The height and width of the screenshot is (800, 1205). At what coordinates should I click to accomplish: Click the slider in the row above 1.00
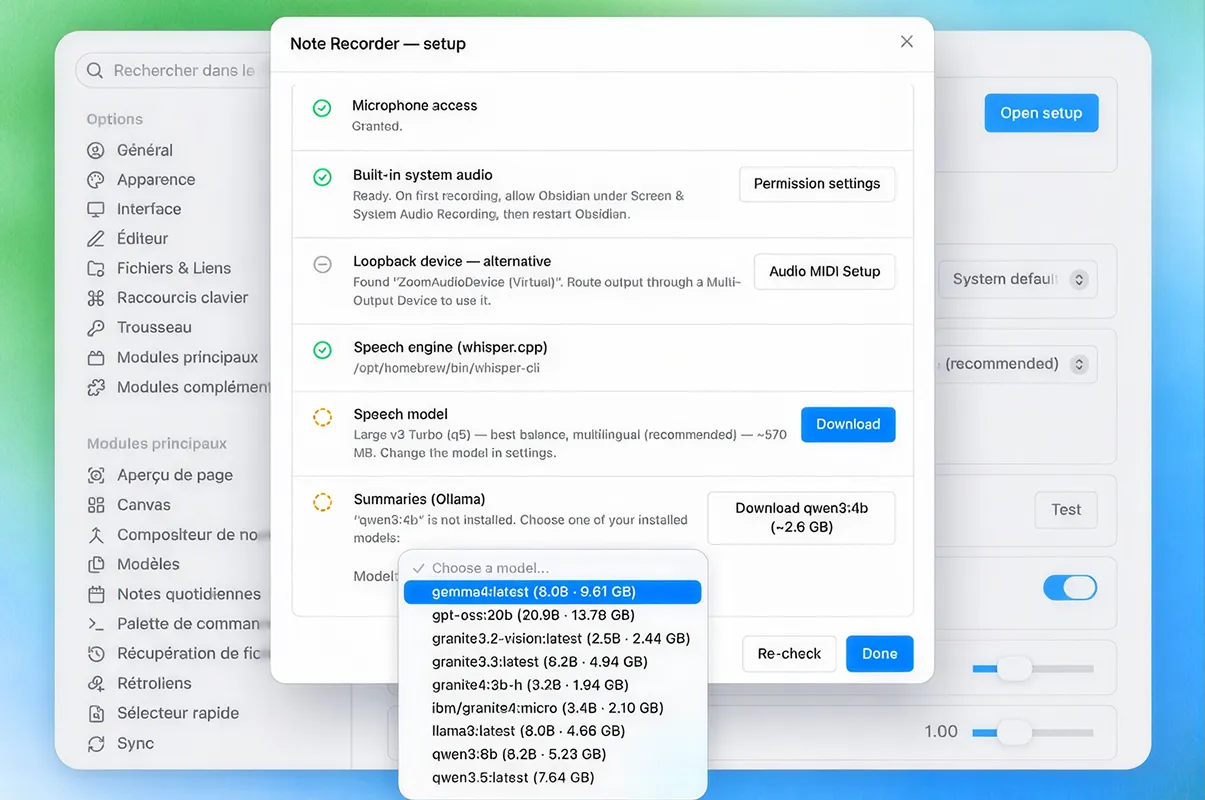(x=1033, y=668)
